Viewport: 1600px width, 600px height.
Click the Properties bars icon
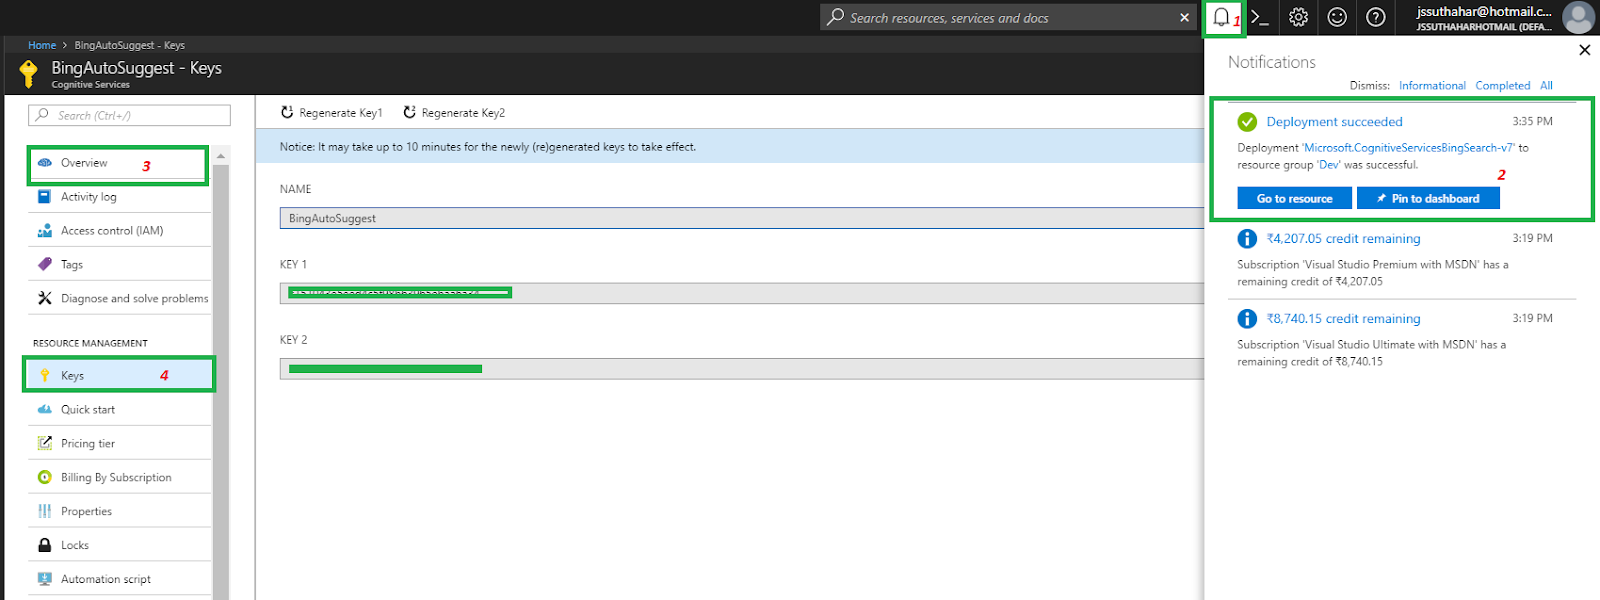click(x=44, y=511)
